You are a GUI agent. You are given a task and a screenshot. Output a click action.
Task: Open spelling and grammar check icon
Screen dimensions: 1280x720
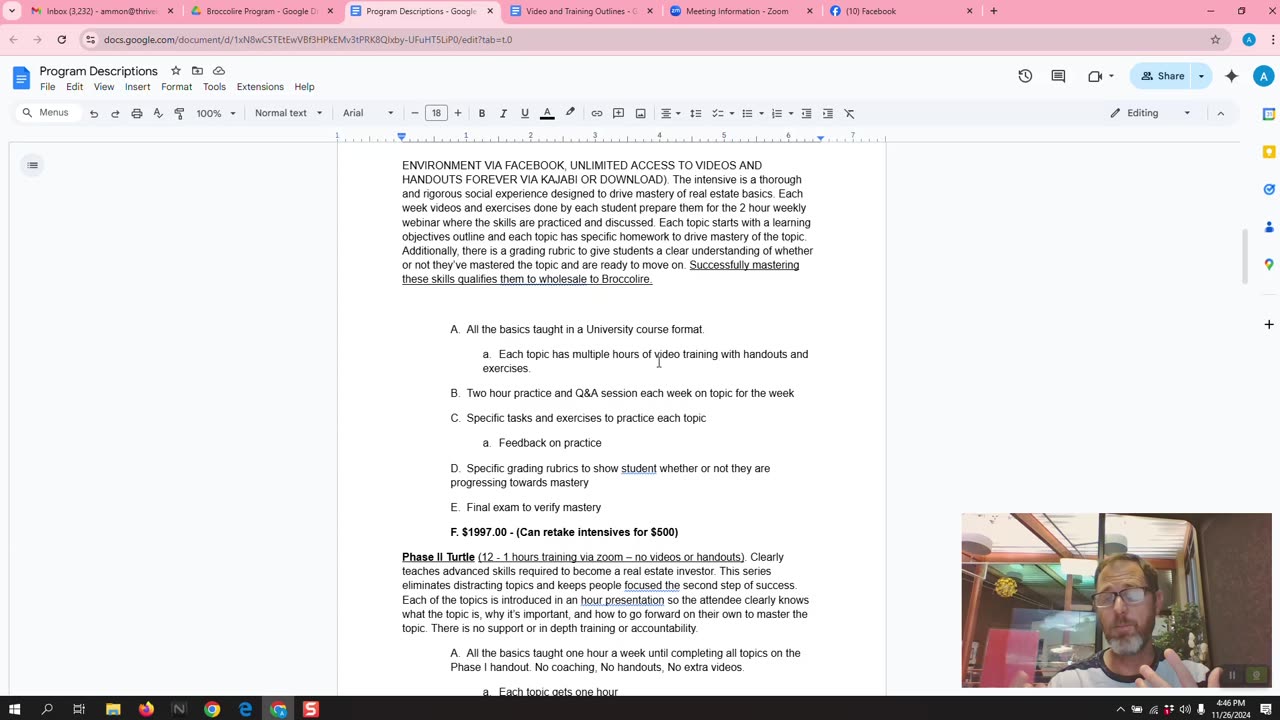[158, 113]
